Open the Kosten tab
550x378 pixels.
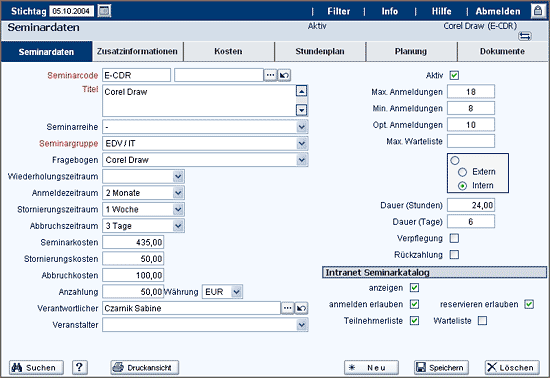[x=228, y=52]
